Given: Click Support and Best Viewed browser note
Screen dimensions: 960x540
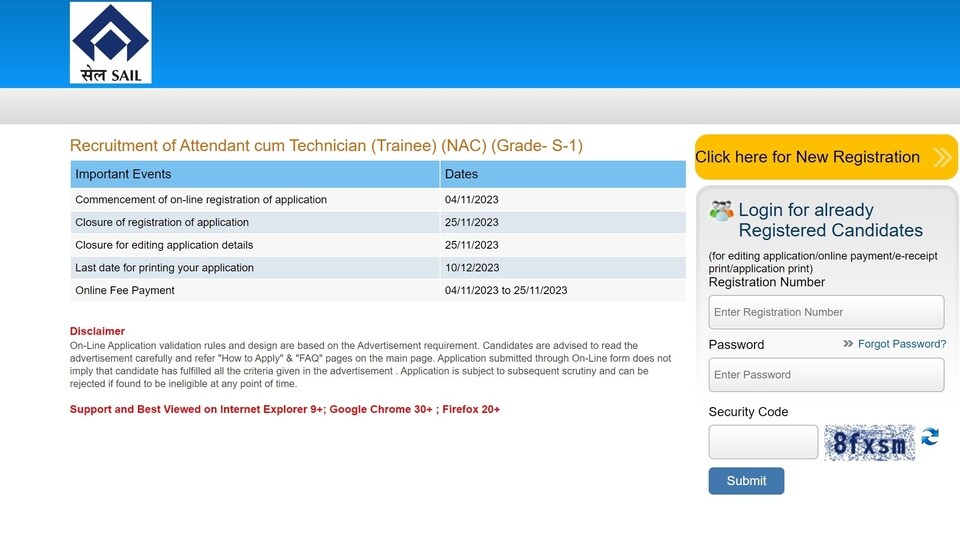Looking at the screenshot, I should [285, 410].
